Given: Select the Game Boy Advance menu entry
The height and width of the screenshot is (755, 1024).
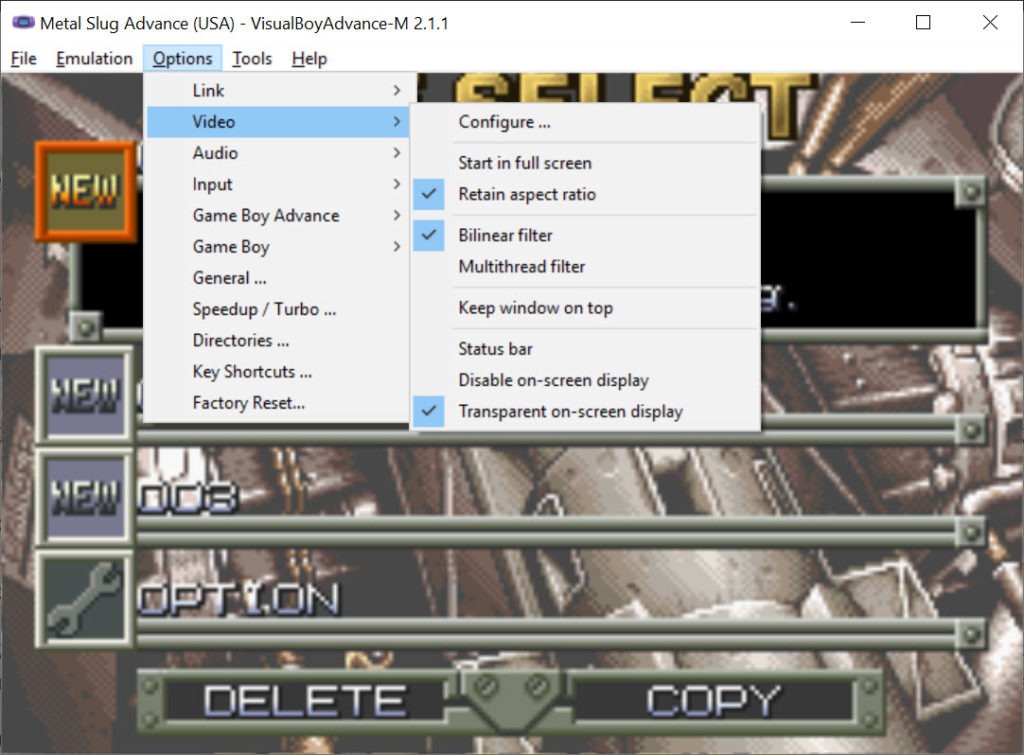Looking at the screenshot, I should tap(278, 216).
